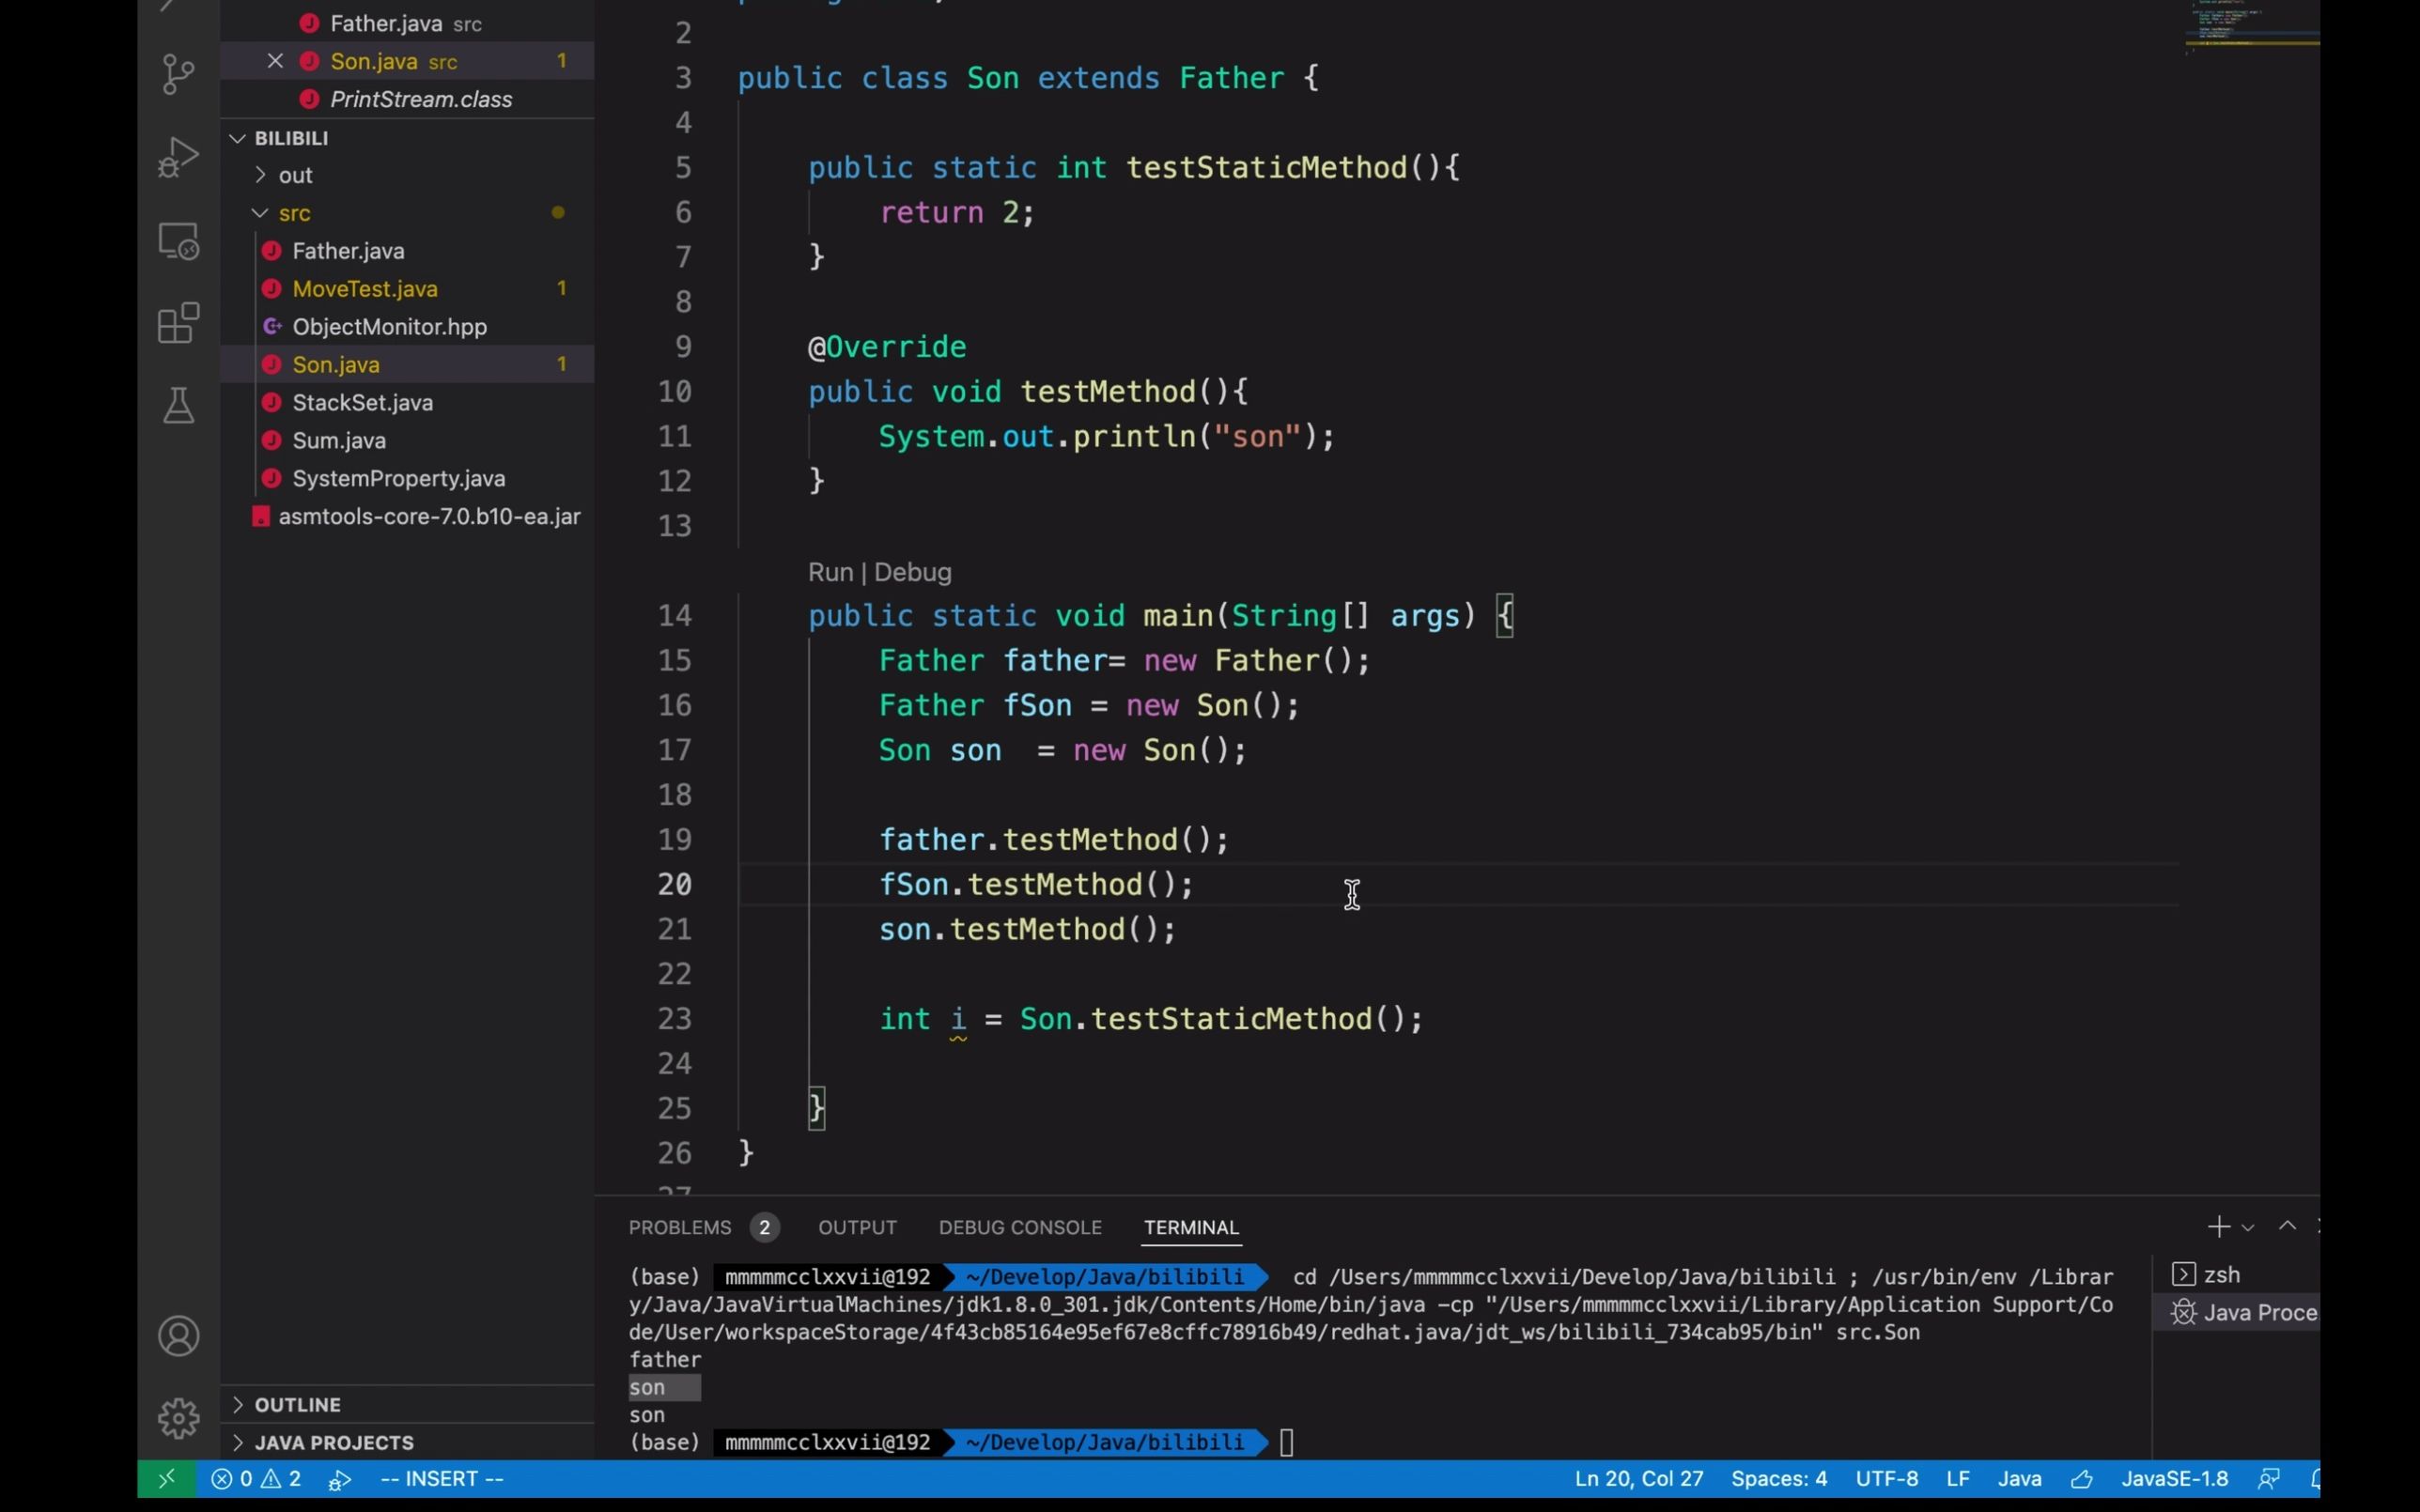Select asmtools-core-7.0.b10-ea.jar file
The image size is (2420, 1512).
tap(407, 517)
